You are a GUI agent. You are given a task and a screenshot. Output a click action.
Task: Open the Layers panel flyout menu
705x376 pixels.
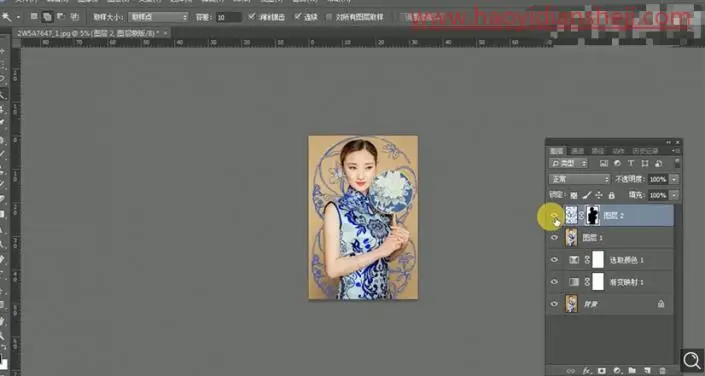676,151
